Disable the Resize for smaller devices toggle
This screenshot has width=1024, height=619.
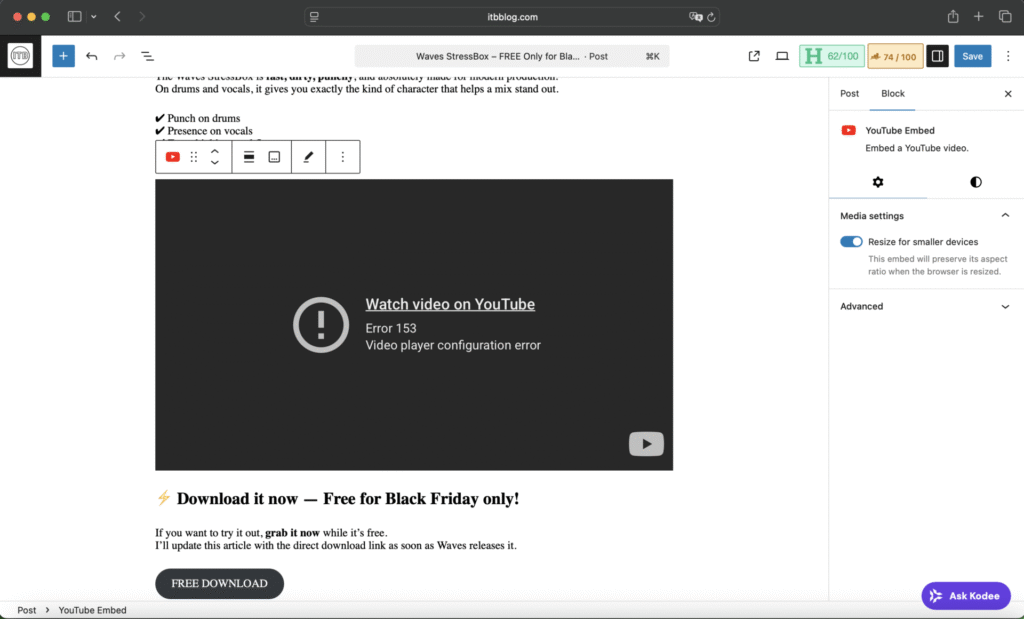coord(851,241)
